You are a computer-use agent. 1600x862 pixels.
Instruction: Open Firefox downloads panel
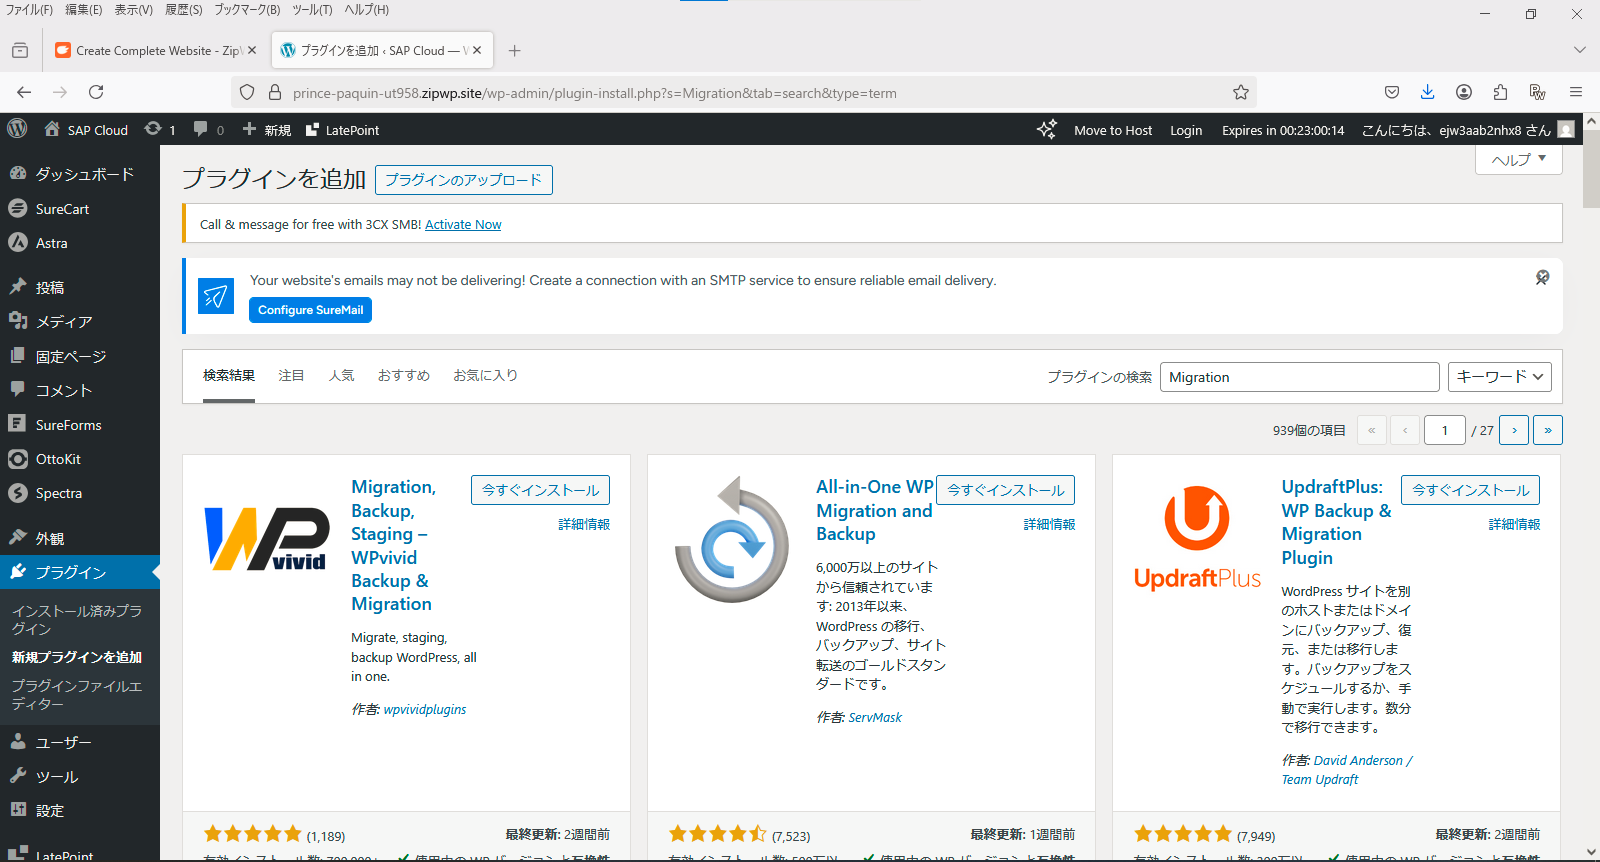[1427, 92]
